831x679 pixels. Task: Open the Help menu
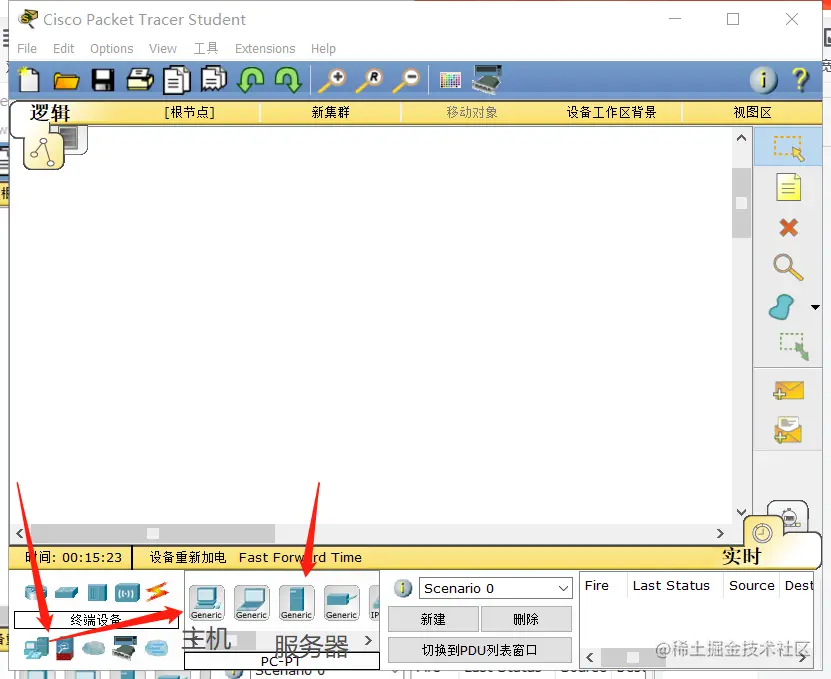[x=323, y=49]
